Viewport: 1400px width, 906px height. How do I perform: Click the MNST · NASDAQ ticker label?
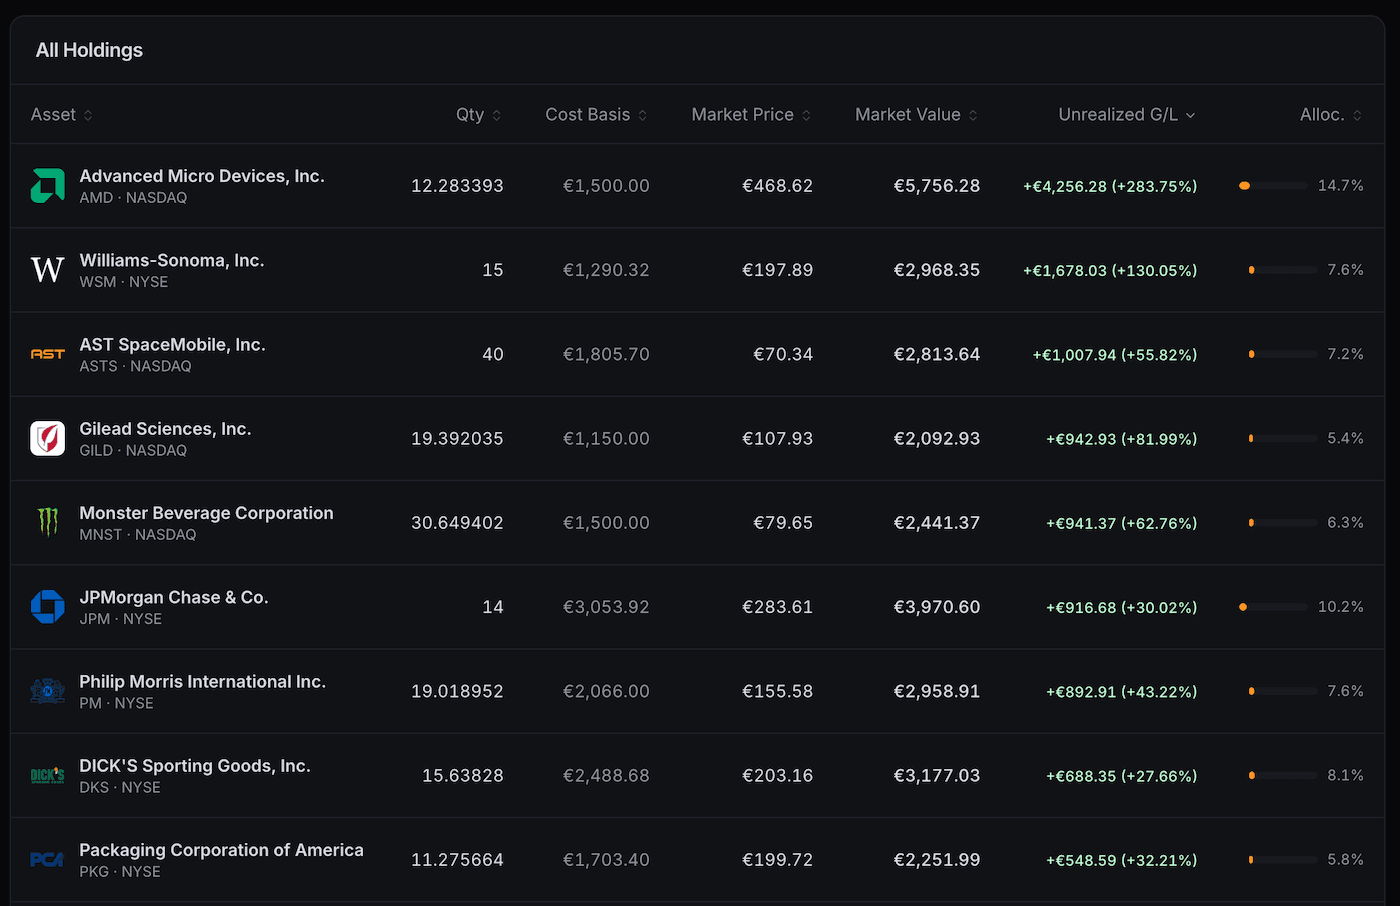pos(138,535)
